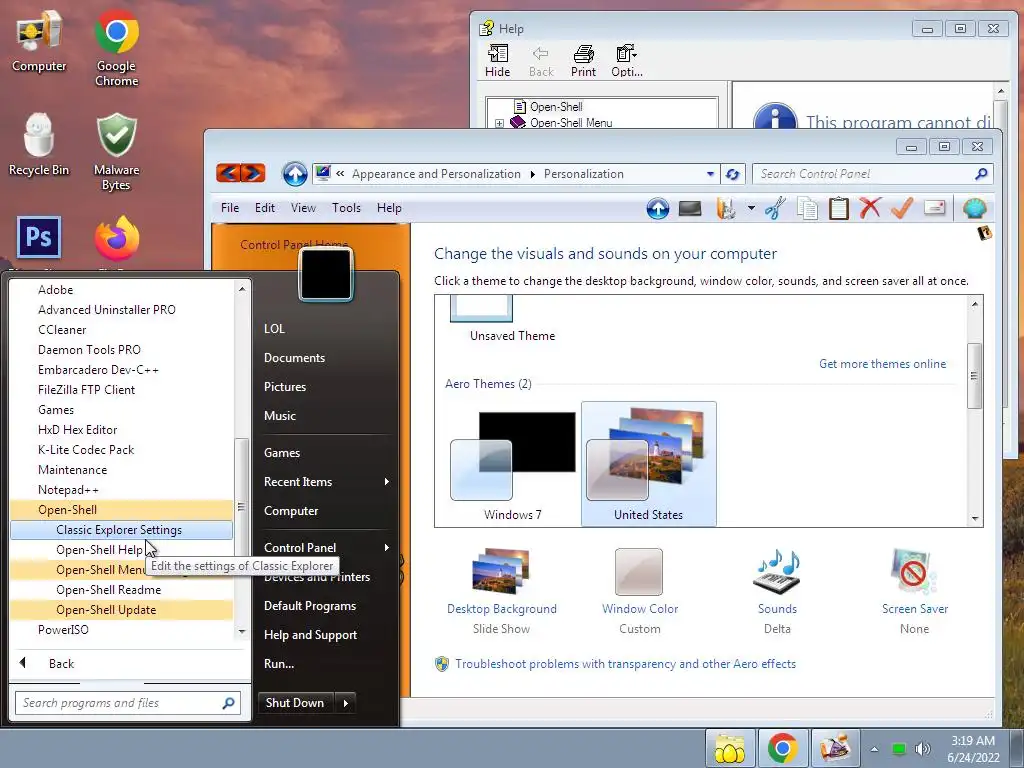Refresh the Control Panel address bar

[x=732, y=174]
